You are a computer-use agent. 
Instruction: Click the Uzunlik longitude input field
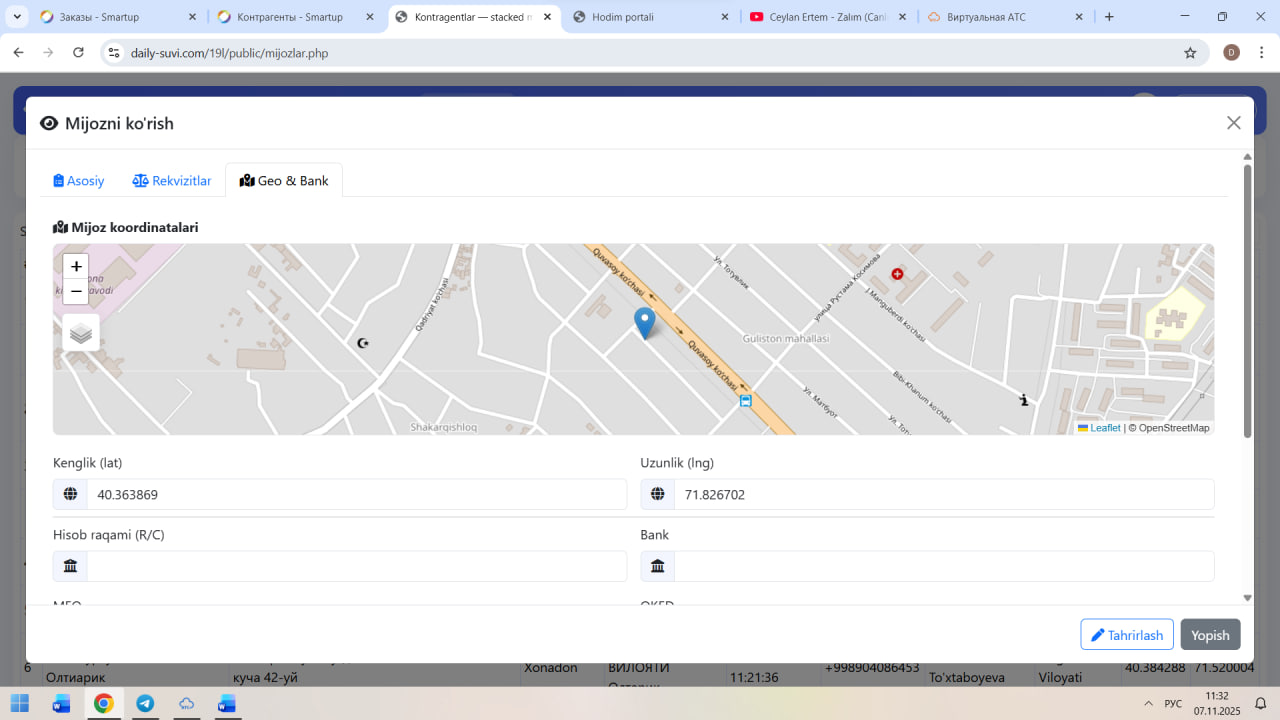[x=943, y=494]
